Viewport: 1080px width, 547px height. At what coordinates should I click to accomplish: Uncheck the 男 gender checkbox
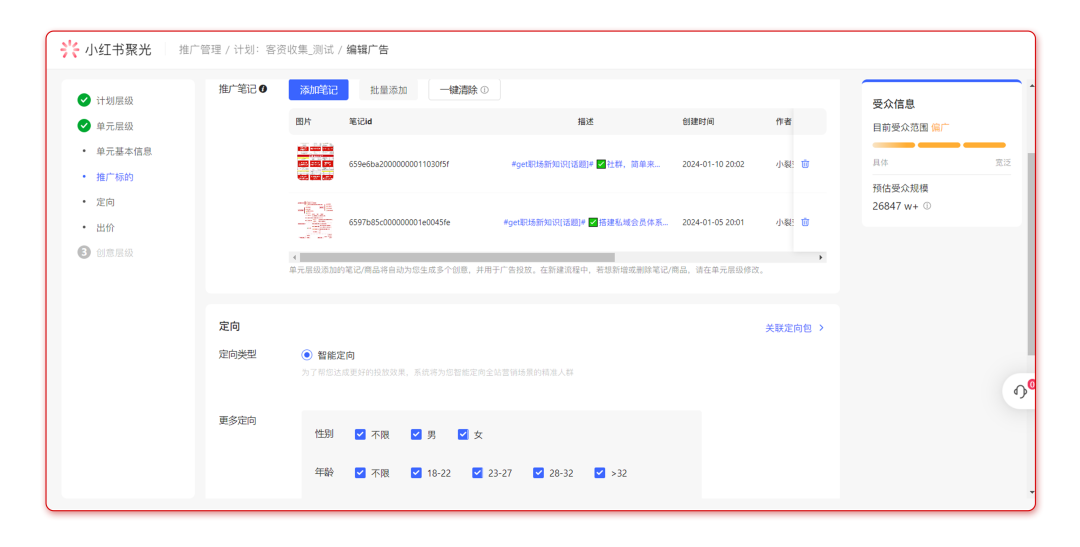[x=416, y=435]
